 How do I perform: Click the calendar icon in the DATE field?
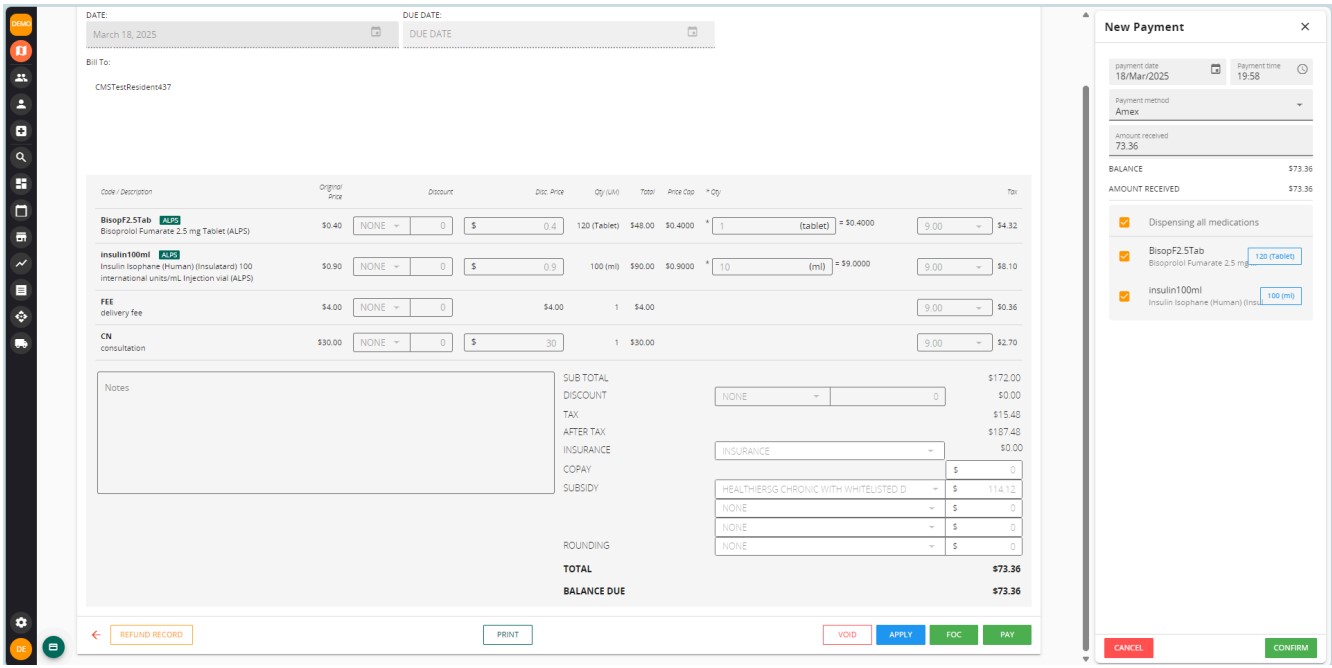[x=376, y=32]
